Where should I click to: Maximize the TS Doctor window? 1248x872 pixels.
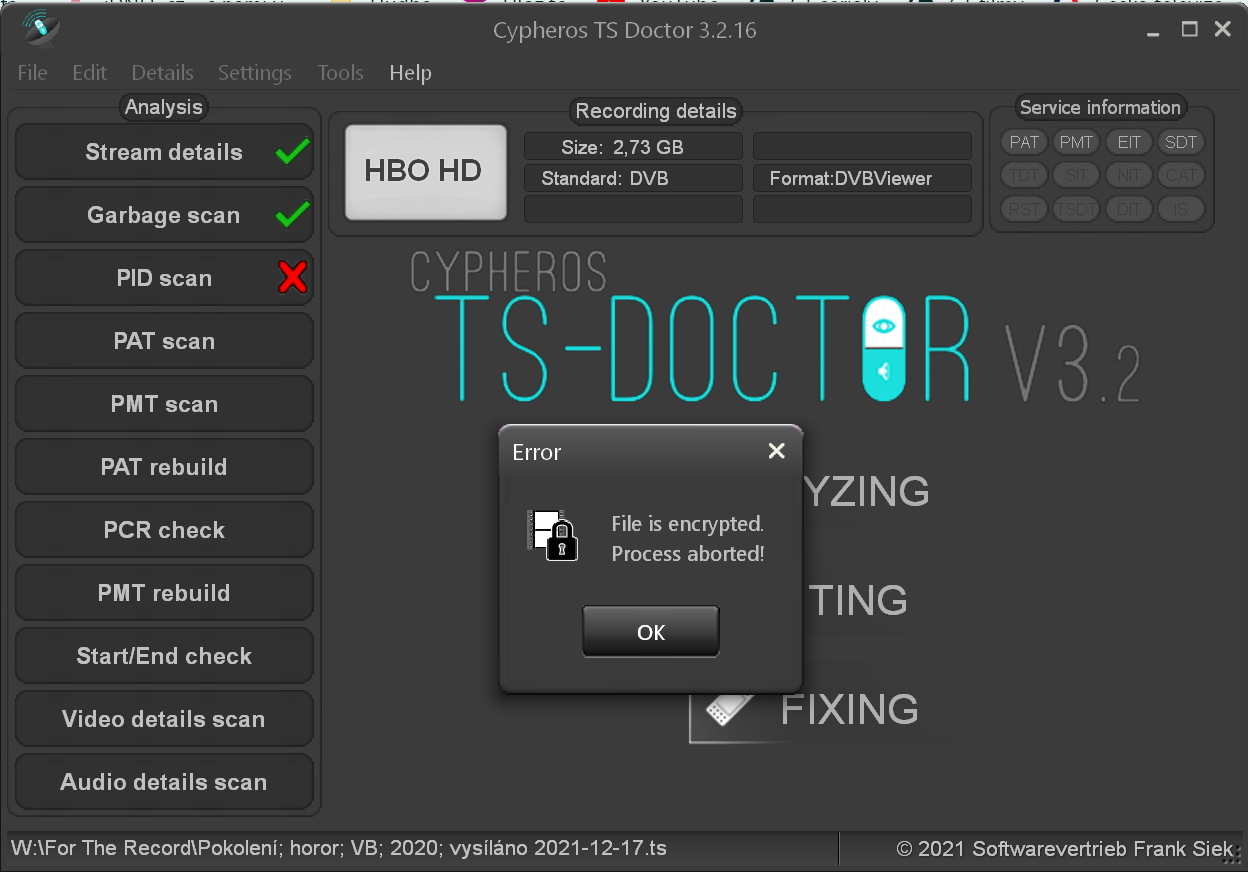coord(1189,29)
